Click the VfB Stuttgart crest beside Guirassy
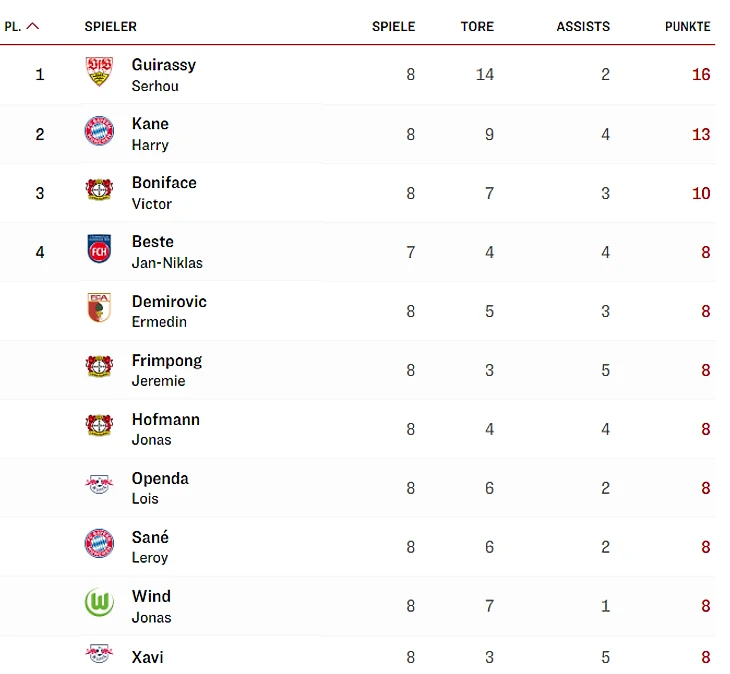The width and height of the screenshot is (730, 674). tap(99, 72)
